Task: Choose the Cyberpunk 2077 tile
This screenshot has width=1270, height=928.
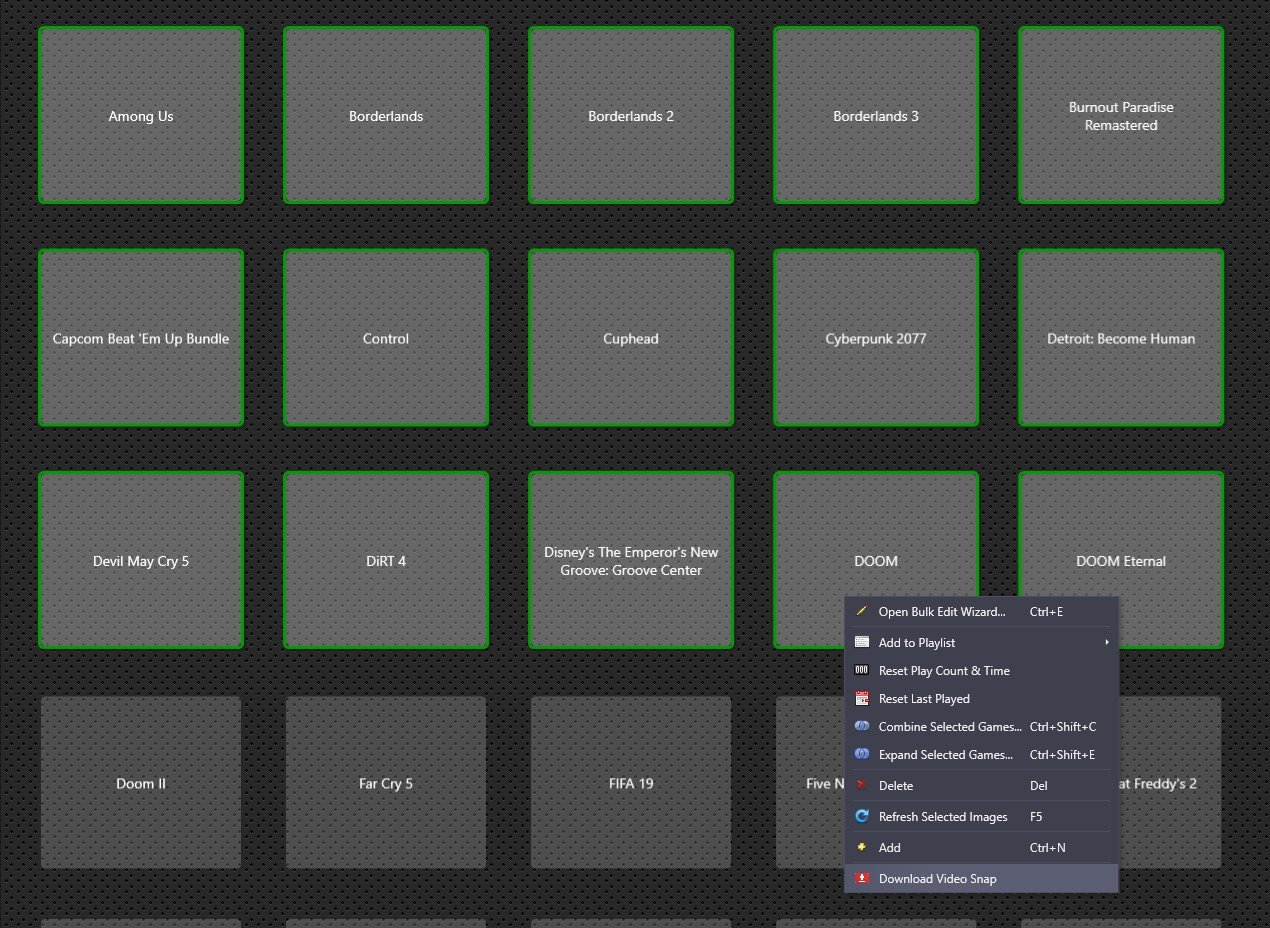Action: click(x=876, y=338)
